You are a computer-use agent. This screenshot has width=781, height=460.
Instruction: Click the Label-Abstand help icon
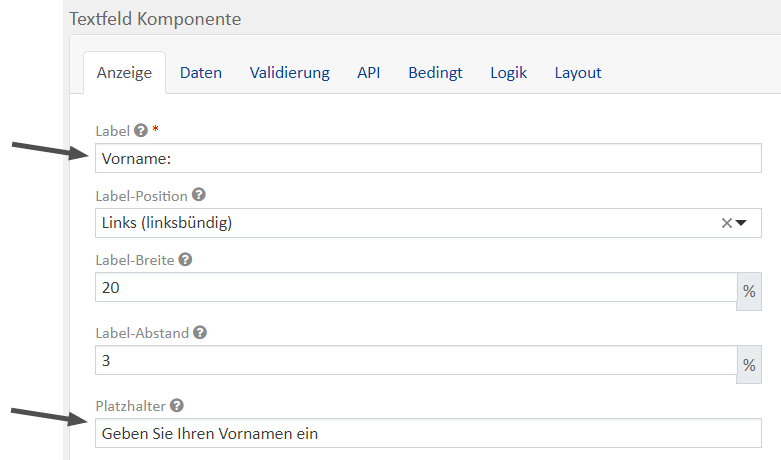tap(200, 333)
